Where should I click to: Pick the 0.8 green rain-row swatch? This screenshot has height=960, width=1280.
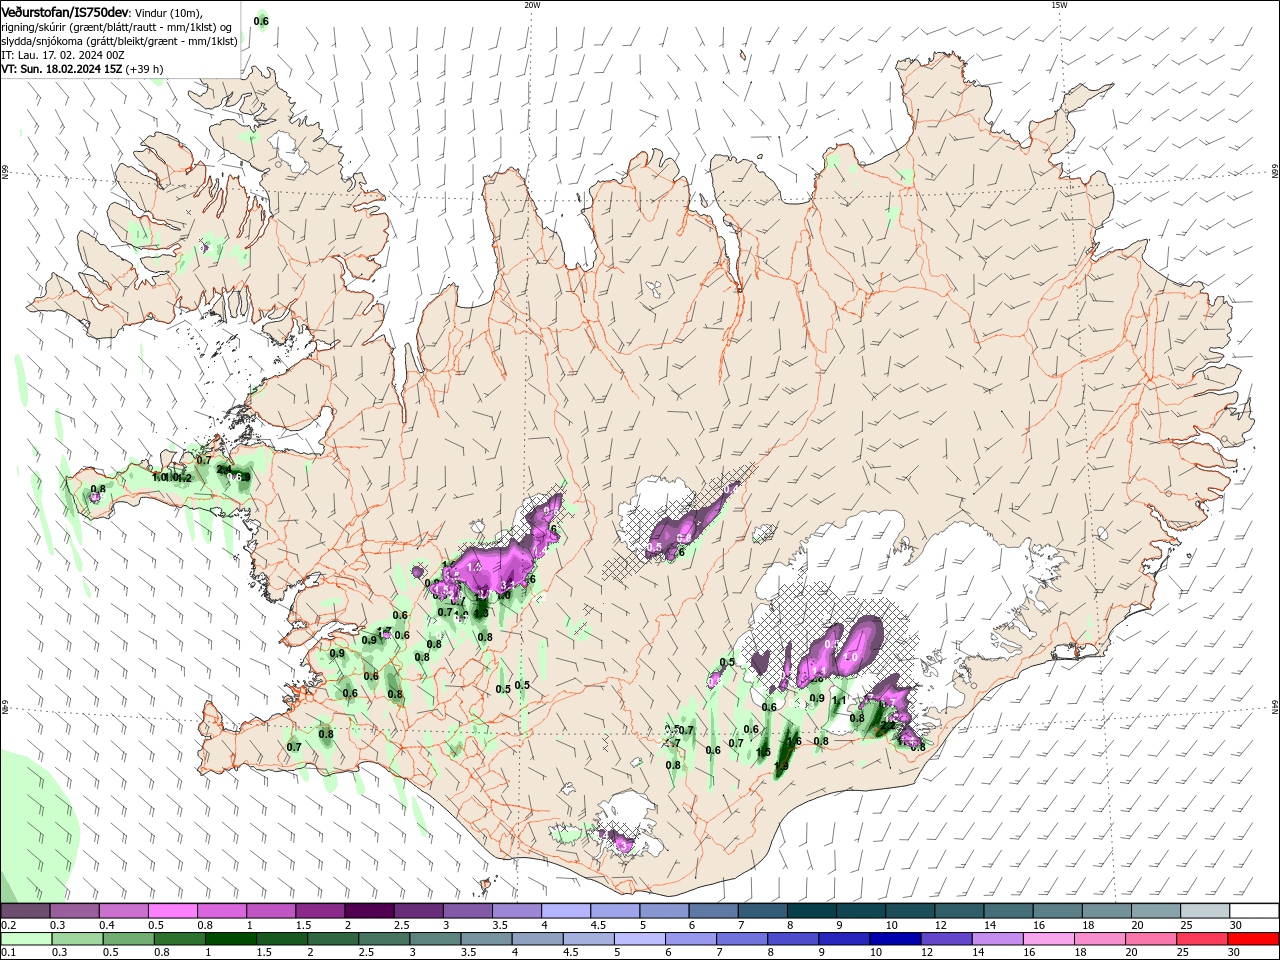coord(179,939)
